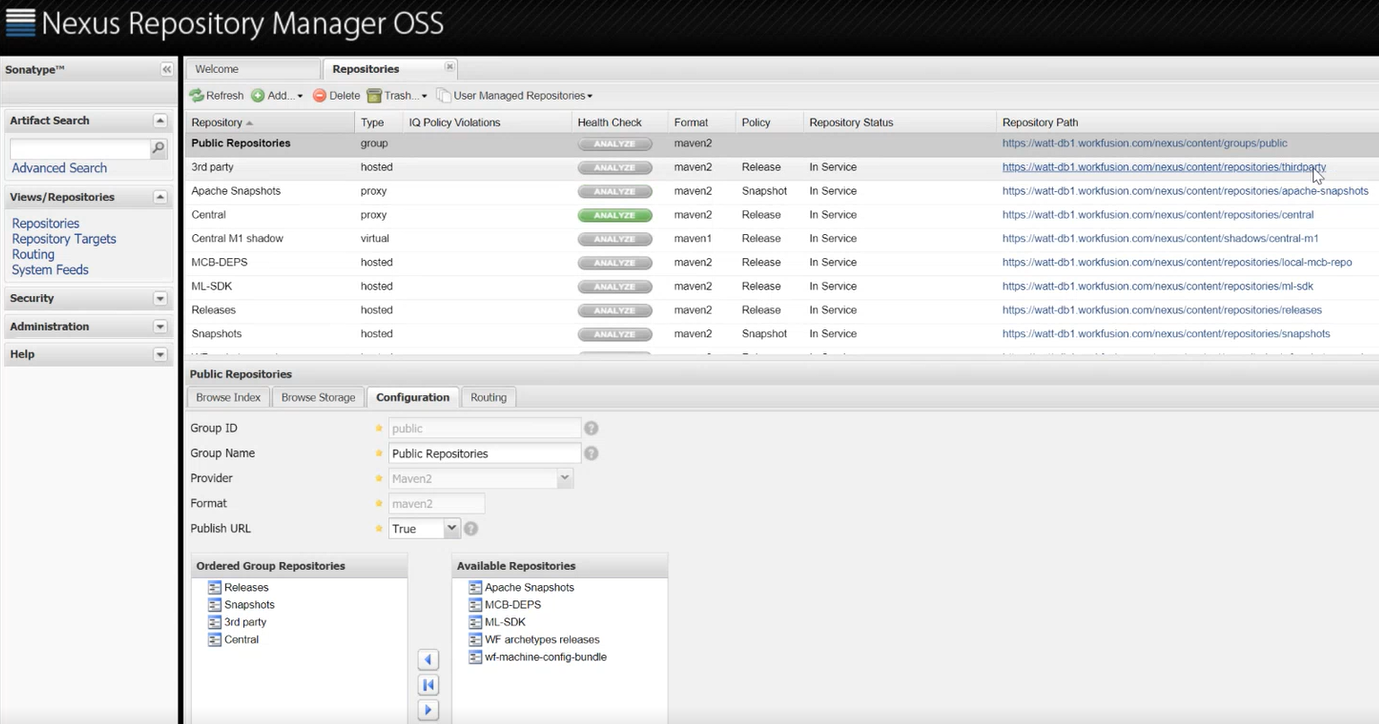Open Routing link in the sidebar
This screenshot has height=724, width=1379.
tap(33, 254)
